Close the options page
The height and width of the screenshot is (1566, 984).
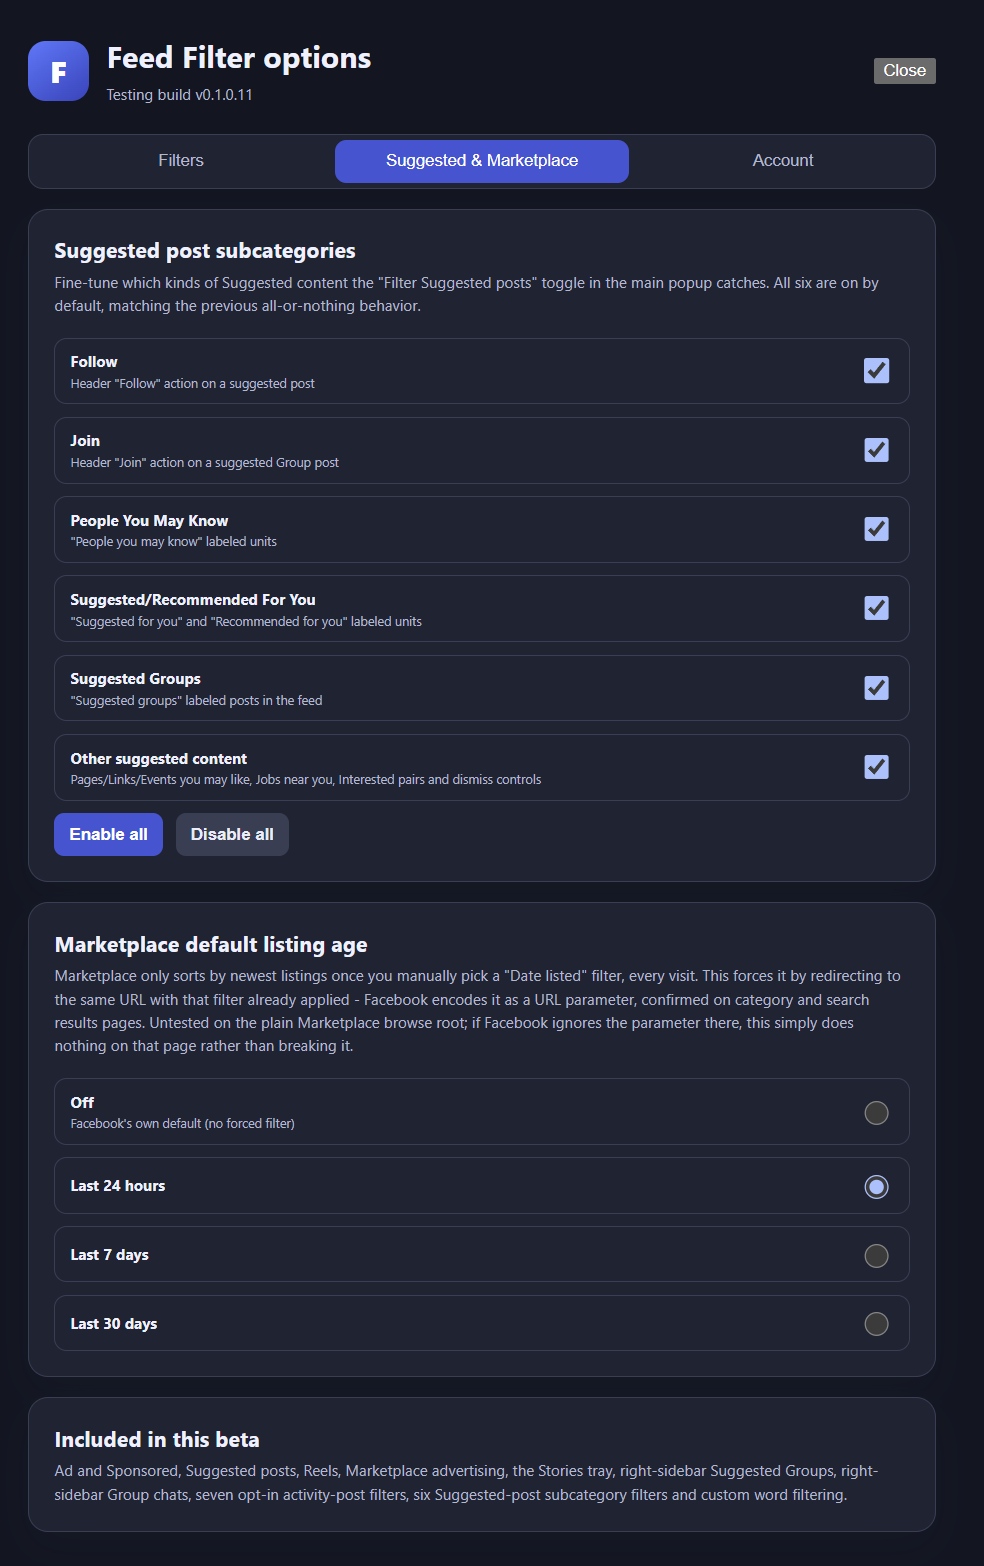pos(904,71)
